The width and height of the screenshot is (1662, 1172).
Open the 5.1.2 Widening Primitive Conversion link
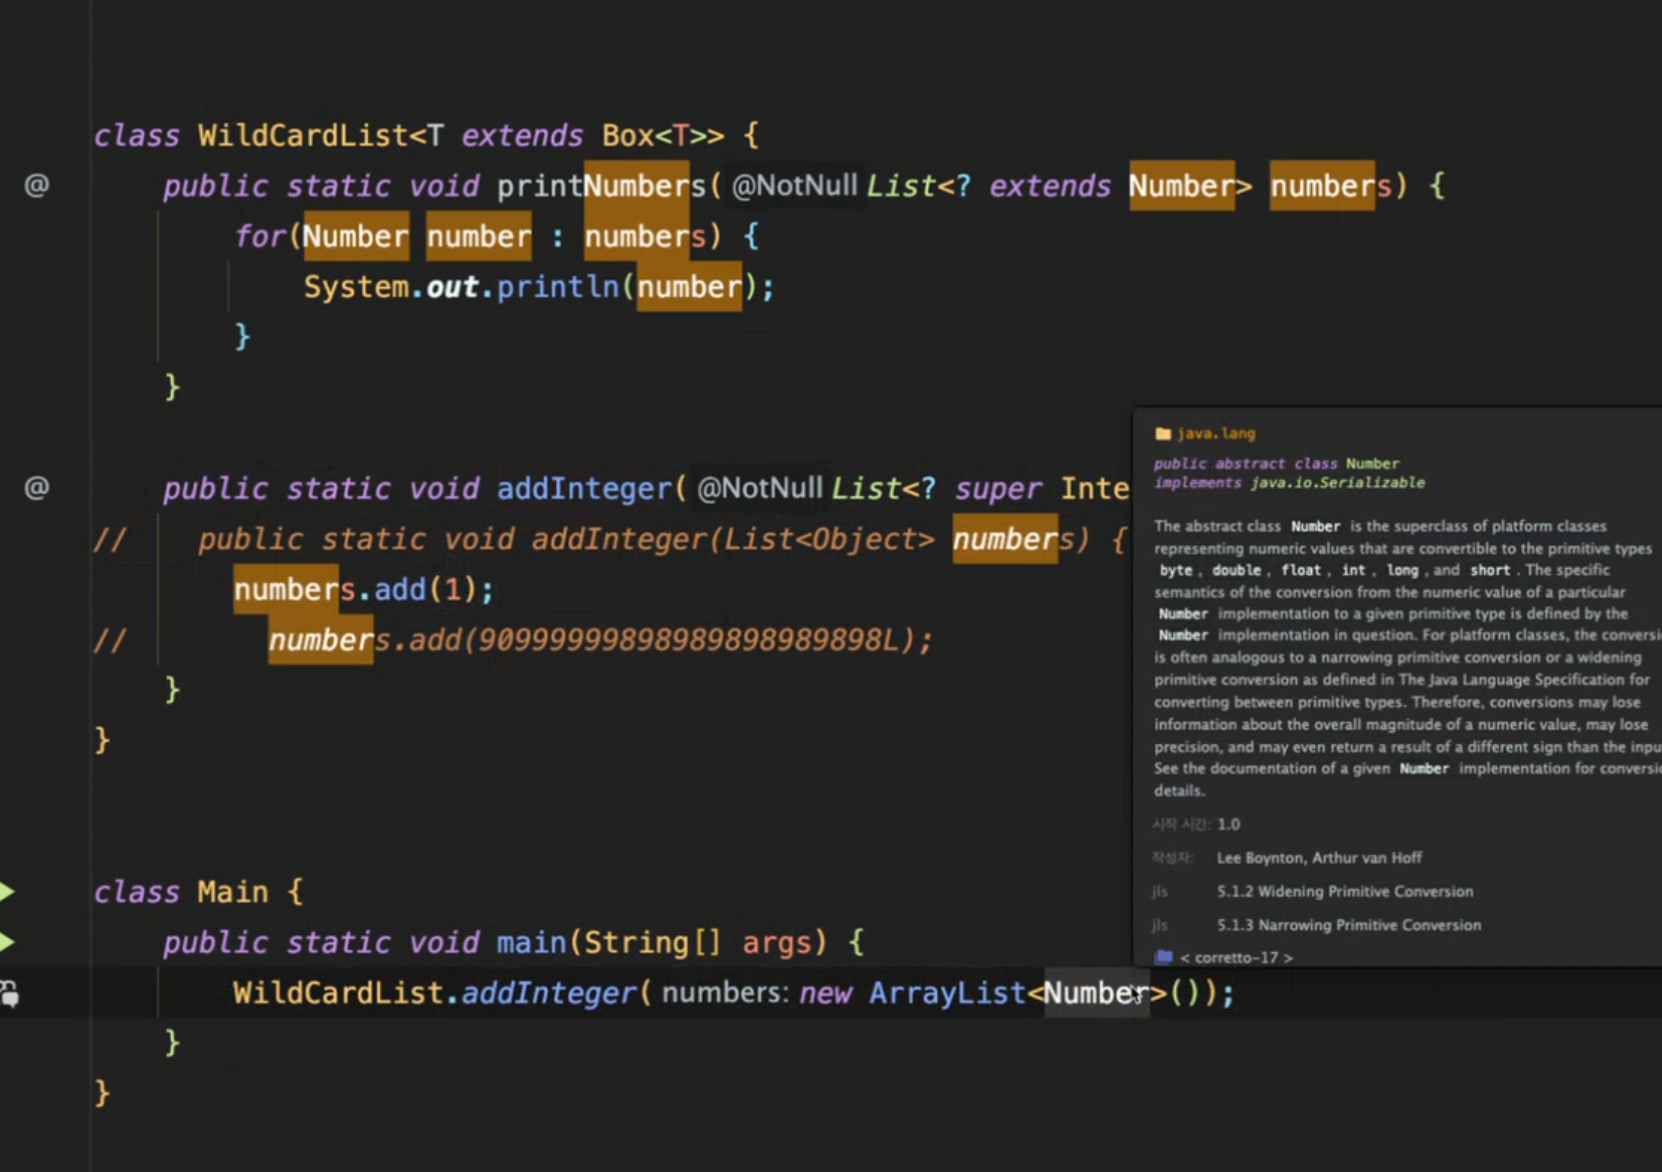[x=1345, y=891]
